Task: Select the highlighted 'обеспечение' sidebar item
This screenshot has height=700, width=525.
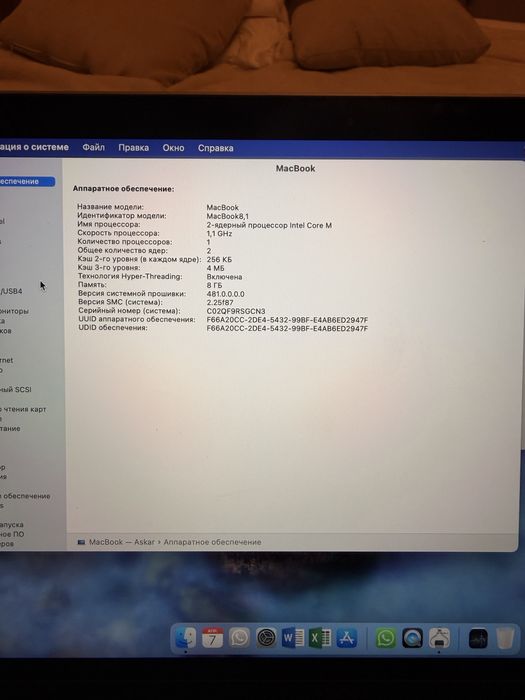Action: (x=27, y=181)
